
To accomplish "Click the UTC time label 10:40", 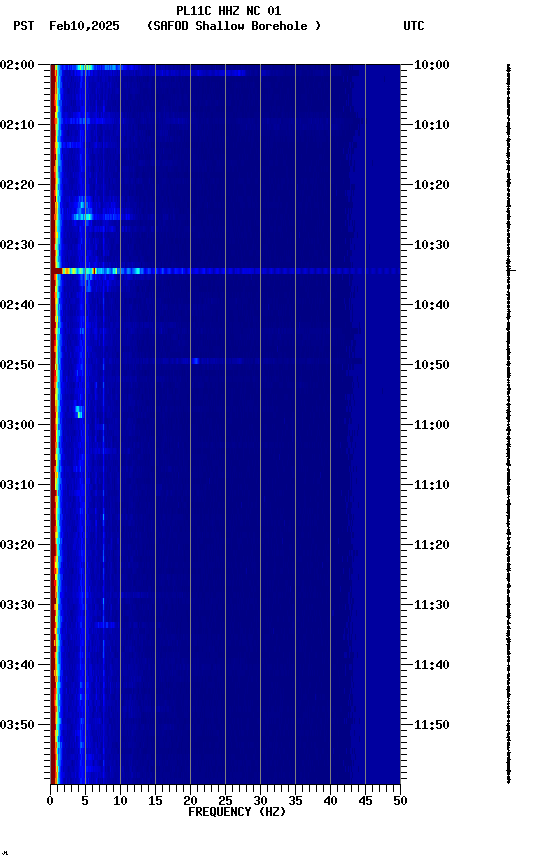I will pyautogui.click(x=432, y=305).
